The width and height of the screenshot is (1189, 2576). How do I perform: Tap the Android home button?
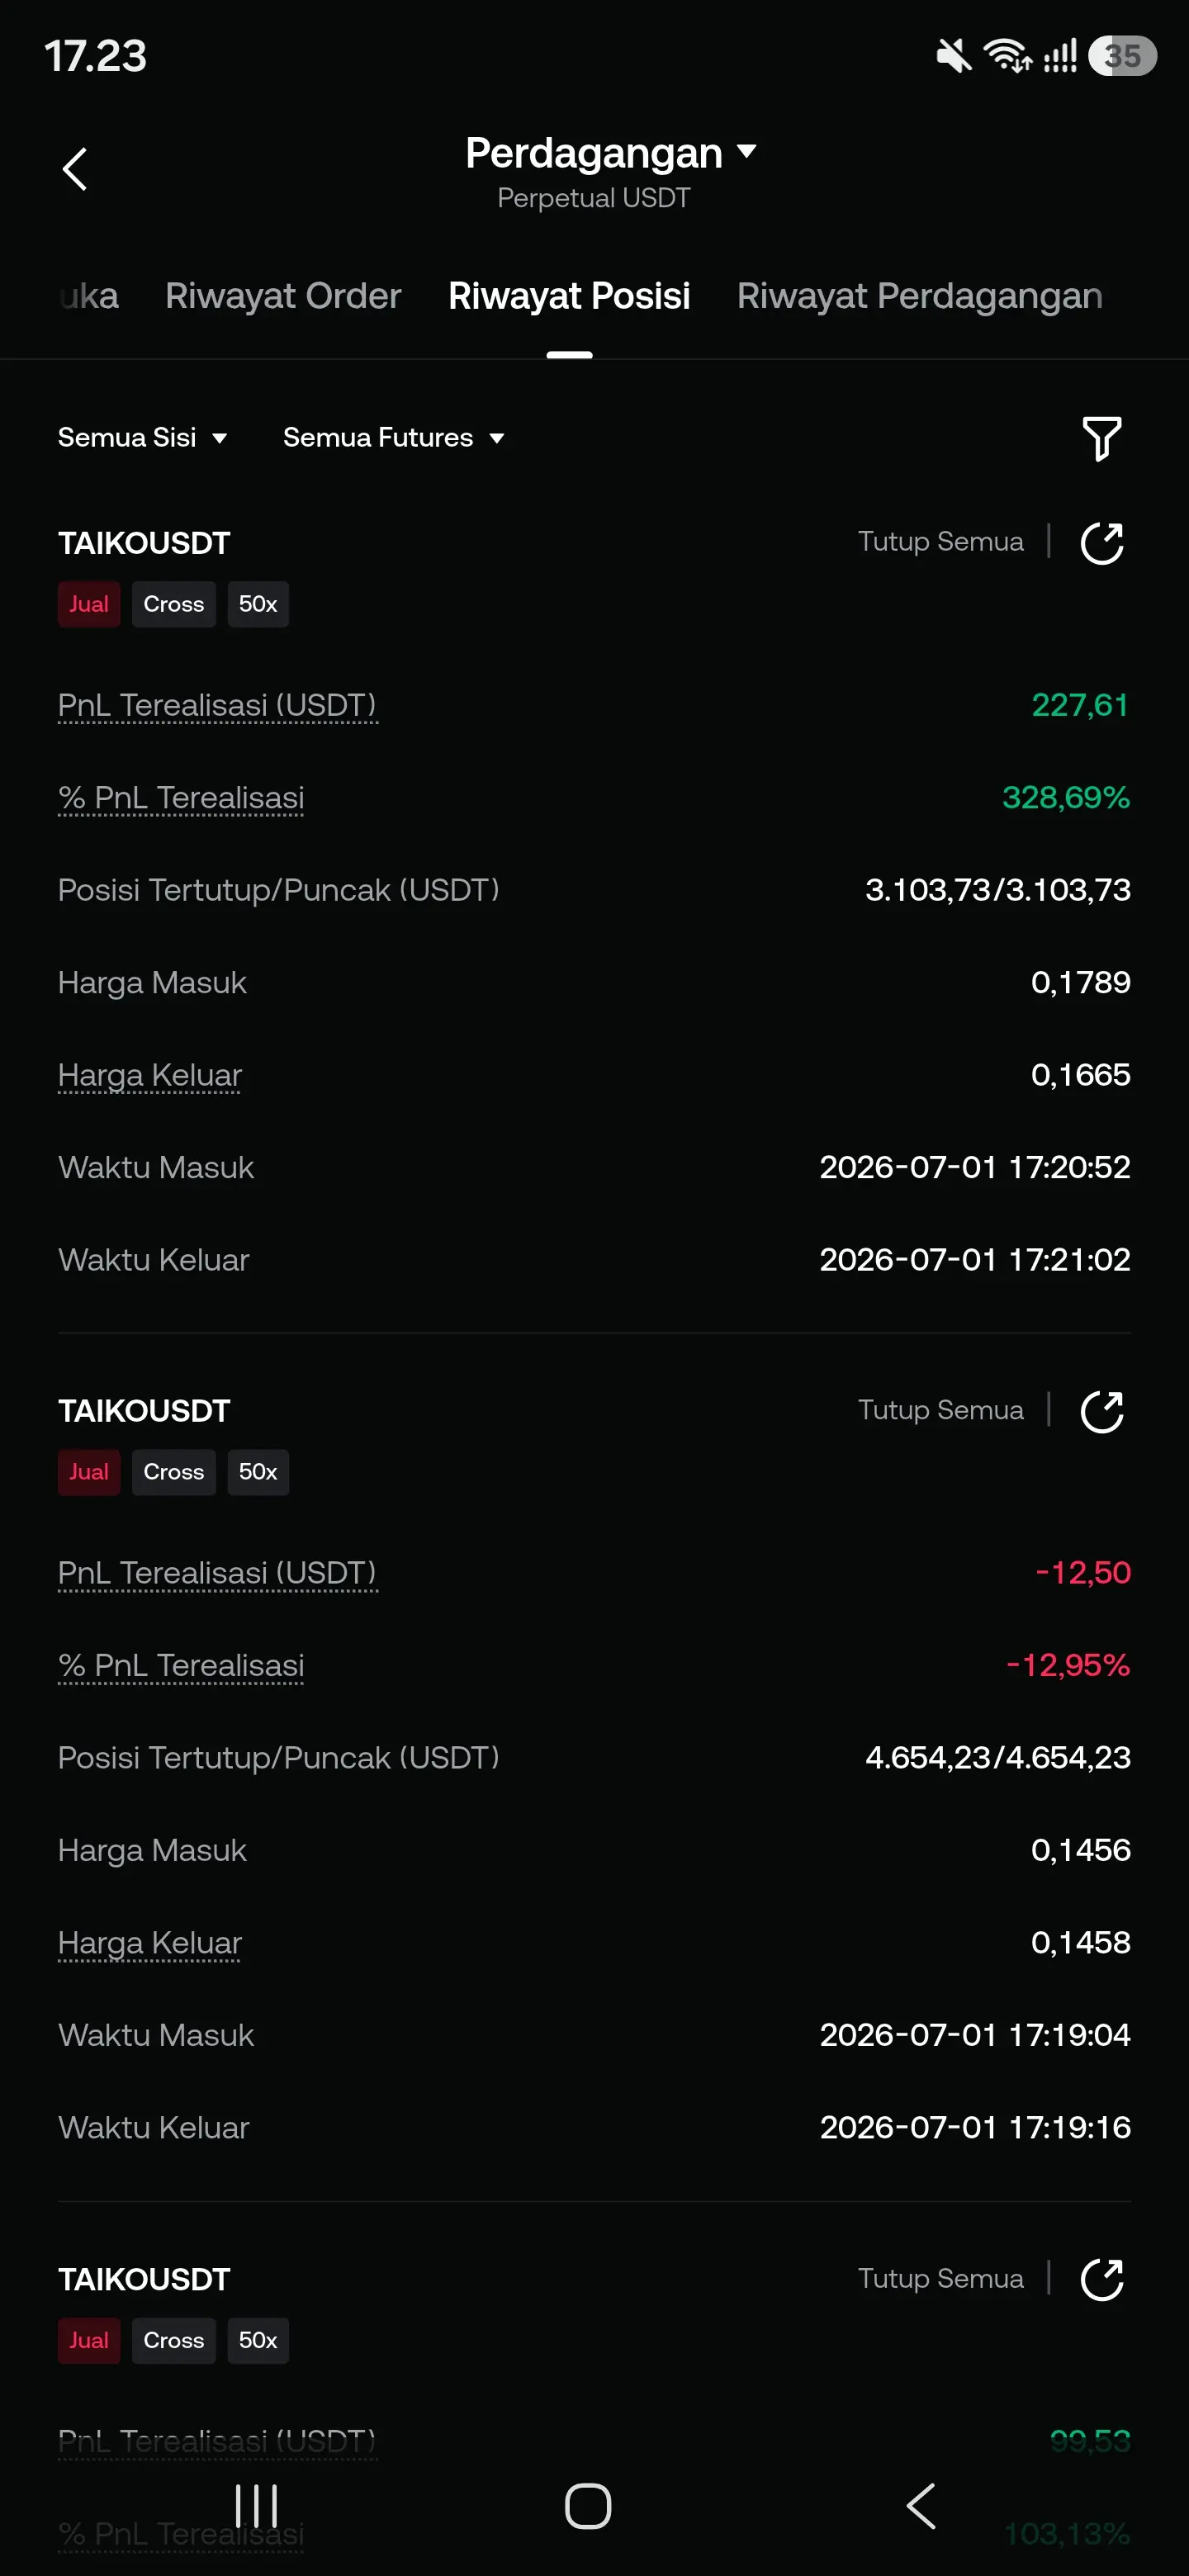(x=588, y=2506)
